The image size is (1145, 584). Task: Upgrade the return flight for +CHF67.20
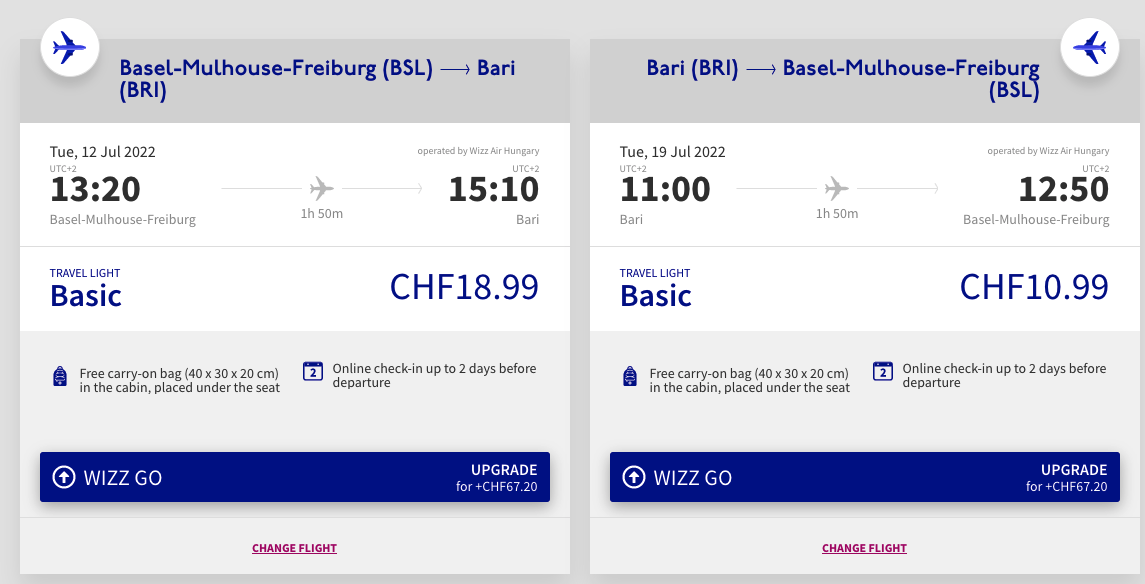point(1073,478)
